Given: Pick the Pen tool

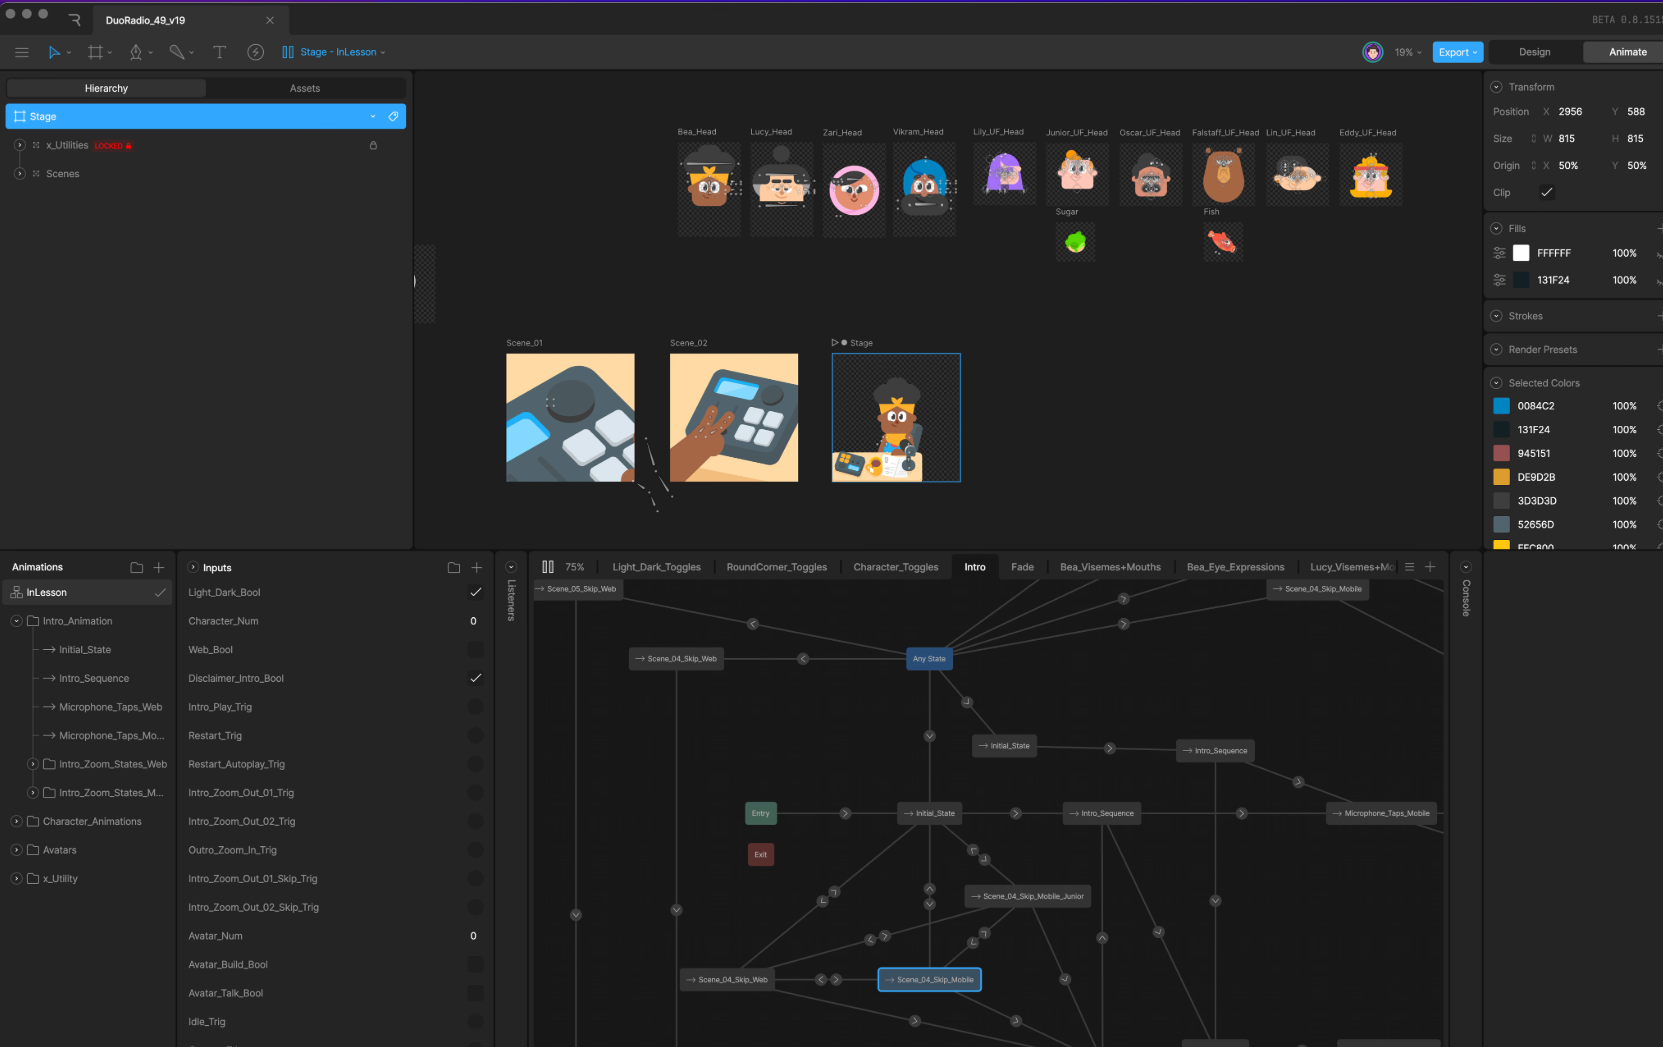Looking at the screenshot, I should 136,52.
